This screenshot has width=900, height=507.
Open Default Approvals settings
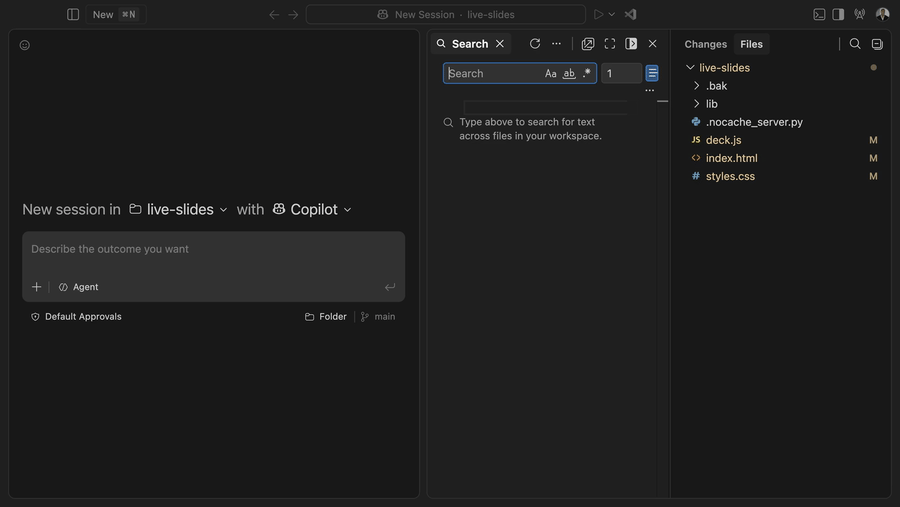(76, 316)
